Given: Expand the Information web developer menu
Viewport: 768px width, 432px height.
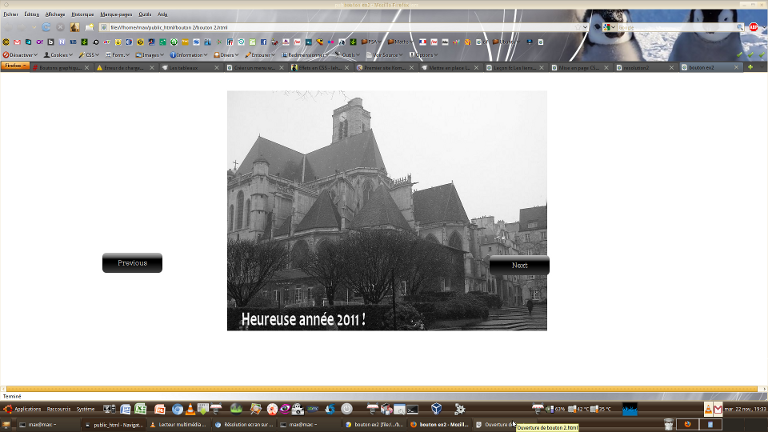Looking at the screenshot, I should [189, 55].
